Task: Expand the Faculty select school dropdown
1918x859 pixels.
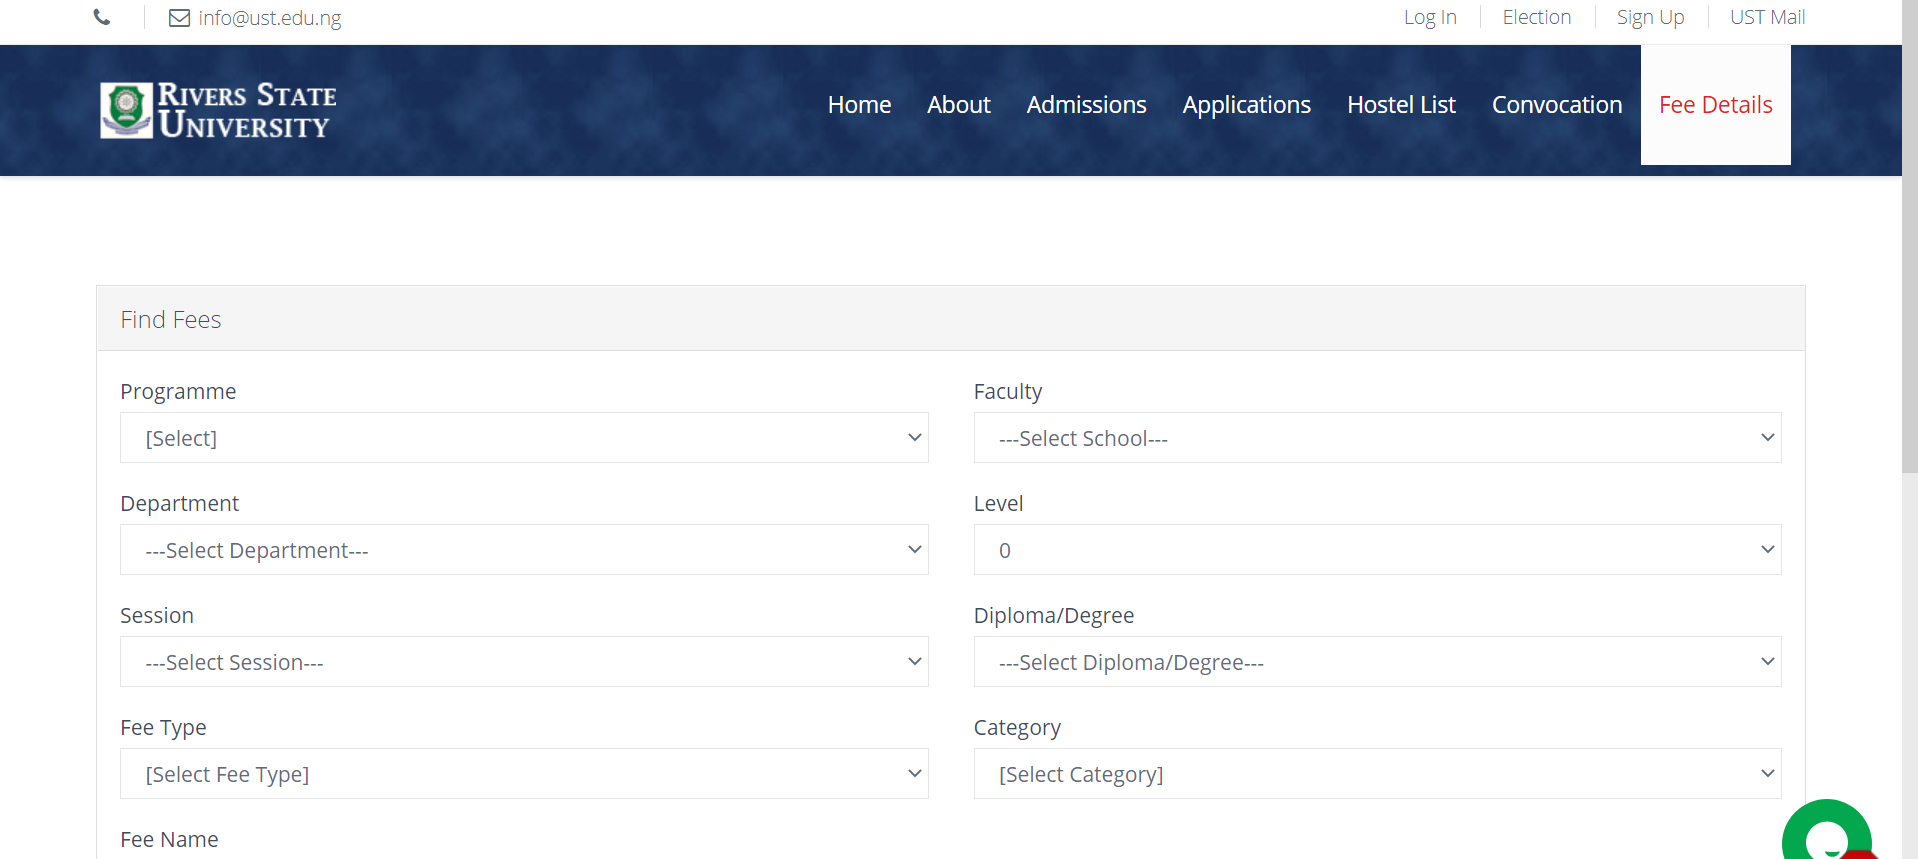Action: [1377, 438]
